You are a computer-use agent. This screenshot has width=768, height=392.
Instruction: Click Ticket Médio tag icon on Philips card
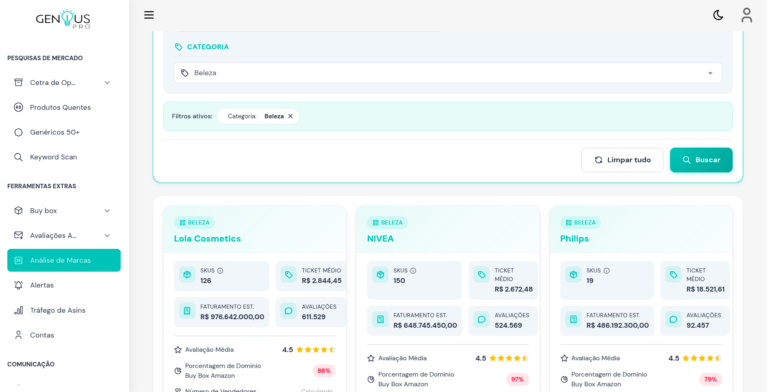click(x=673, y=275)
